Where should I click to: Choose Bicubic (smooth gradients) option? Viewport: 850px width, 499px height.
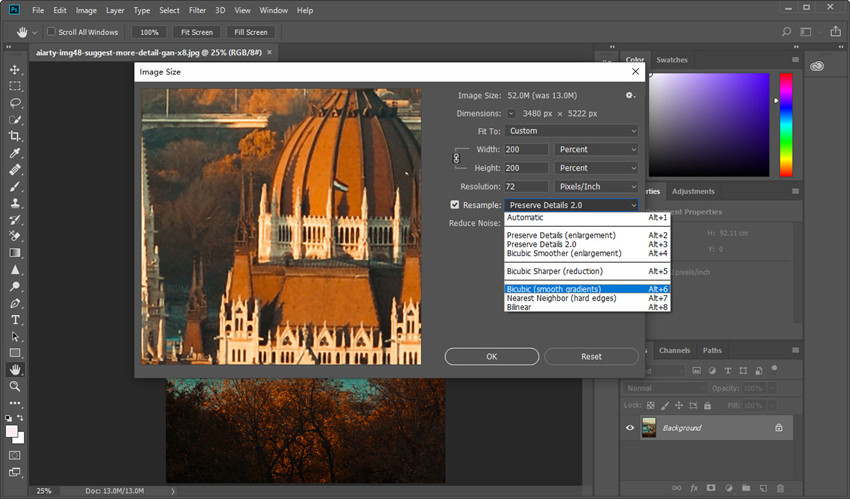587,289
